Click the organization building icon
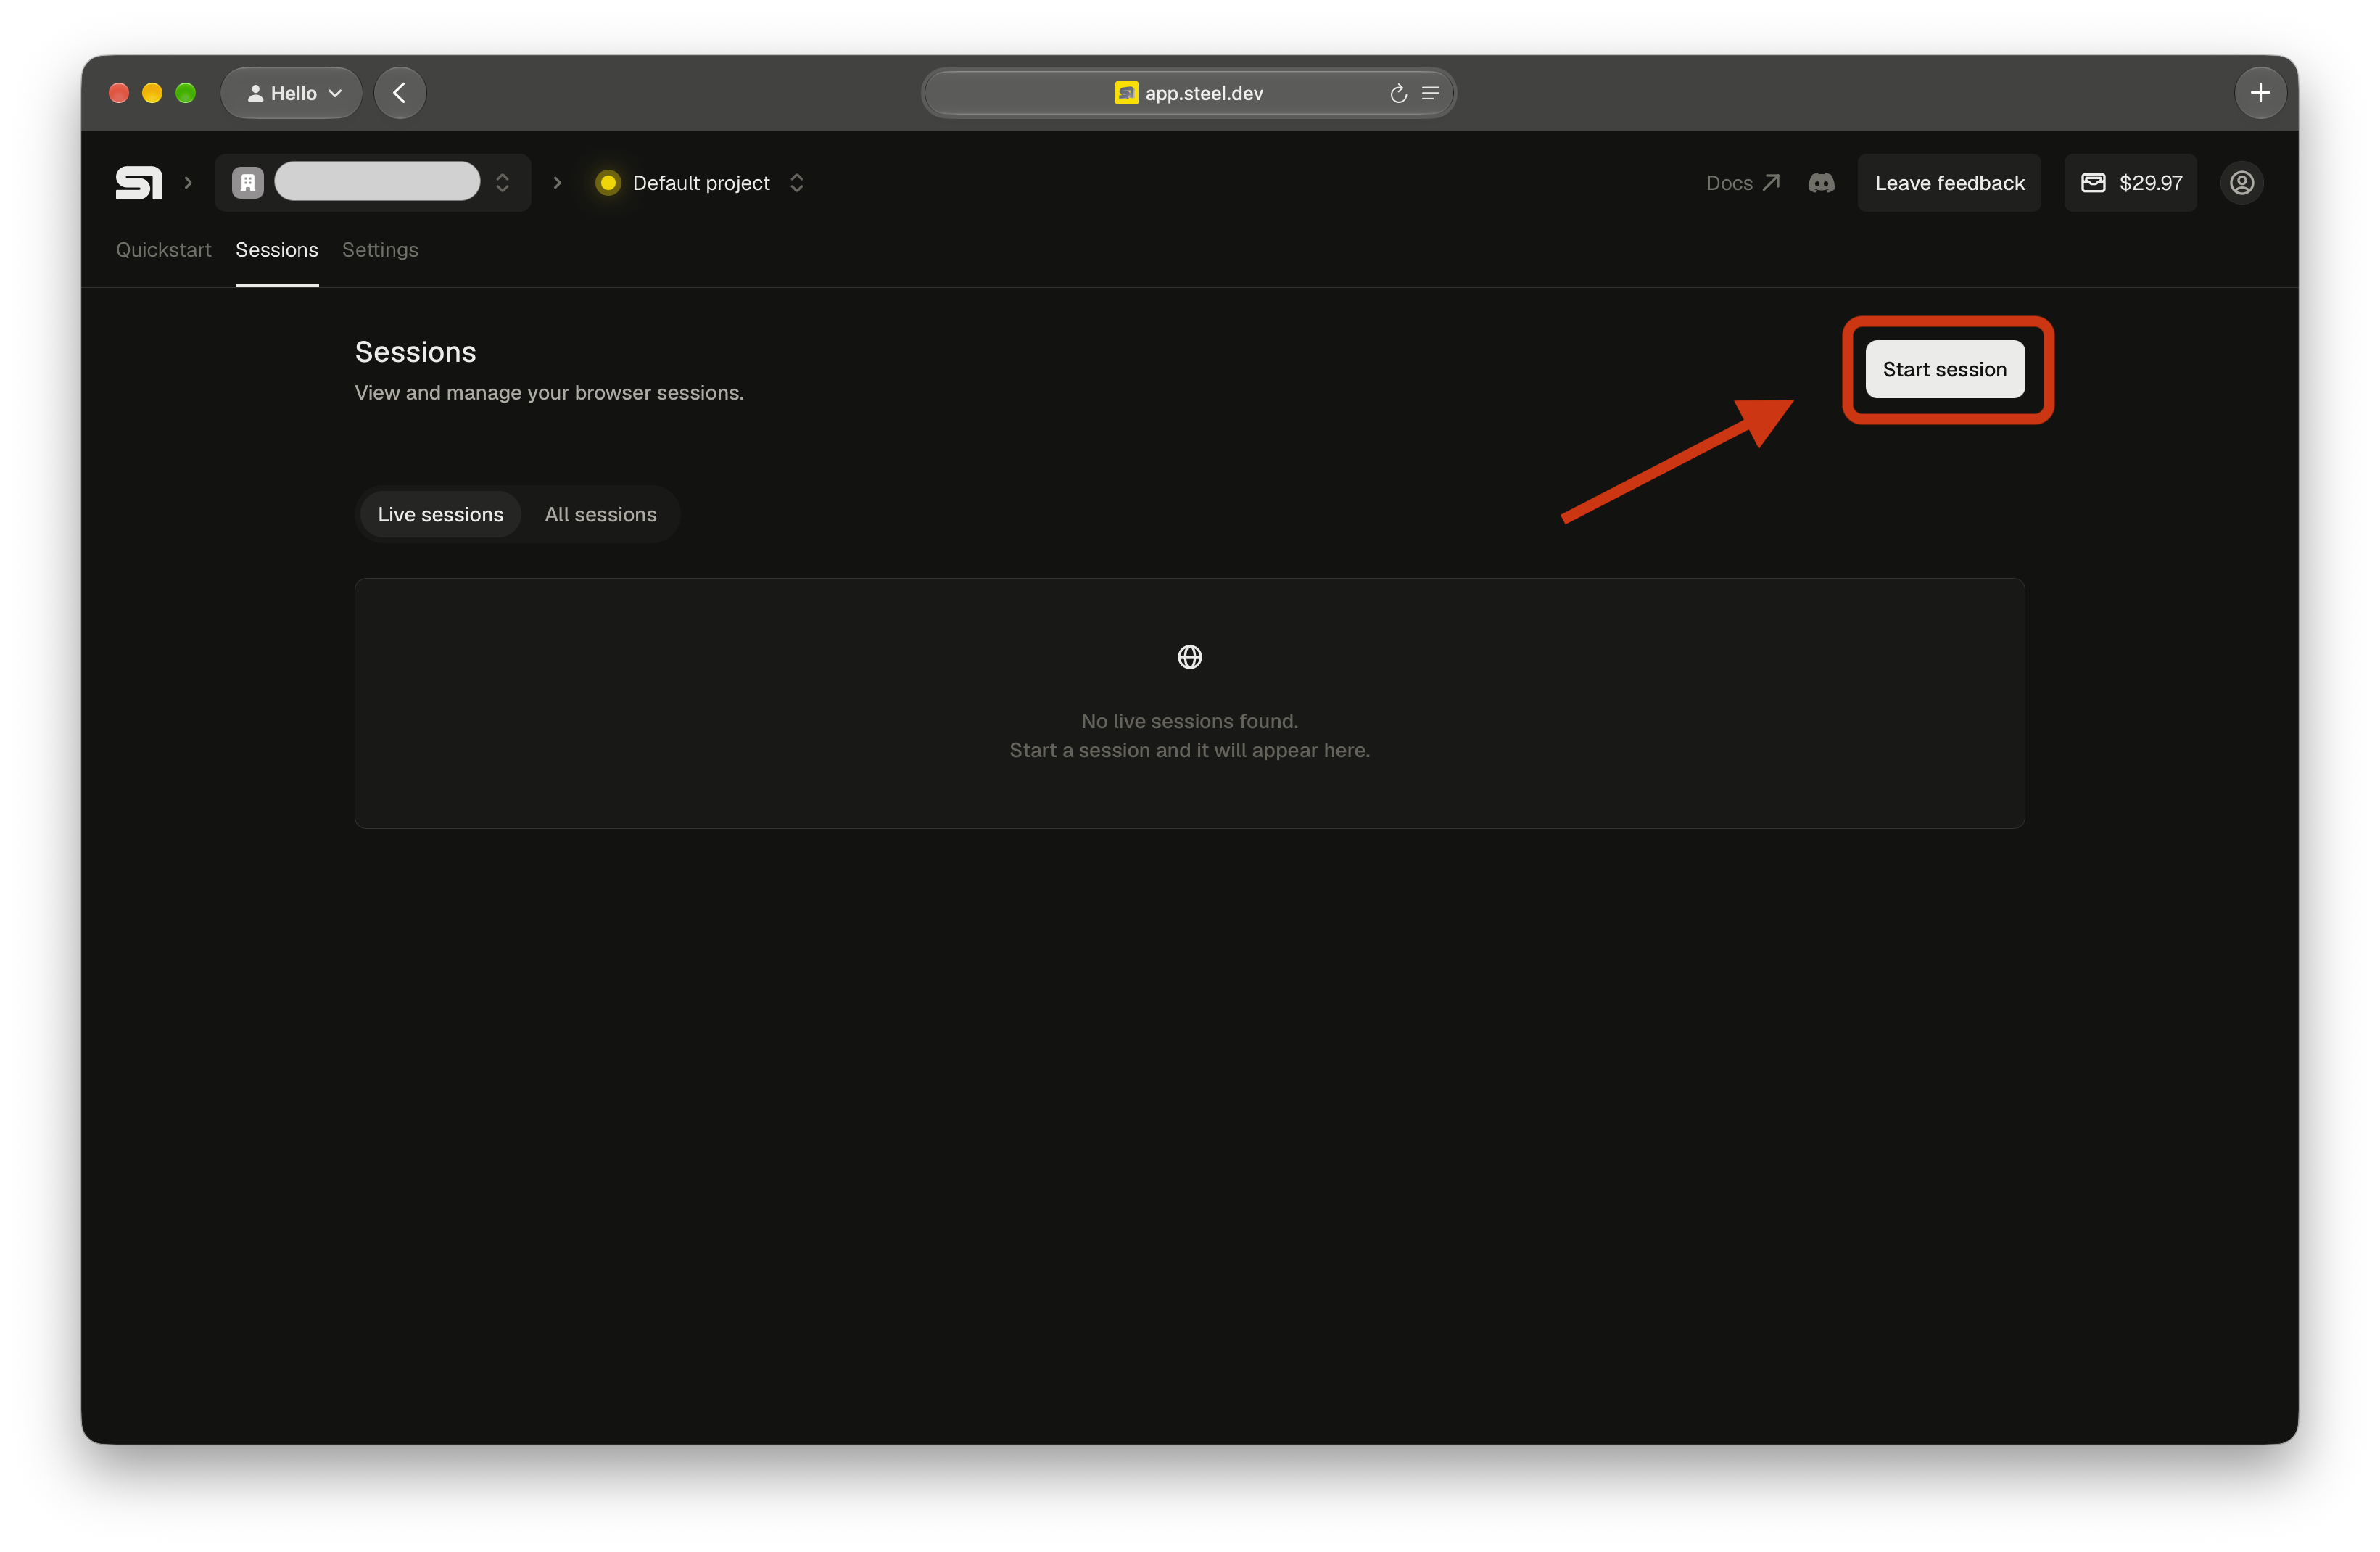This screenshot has height=1552, width=2380. tap(248, 183)
